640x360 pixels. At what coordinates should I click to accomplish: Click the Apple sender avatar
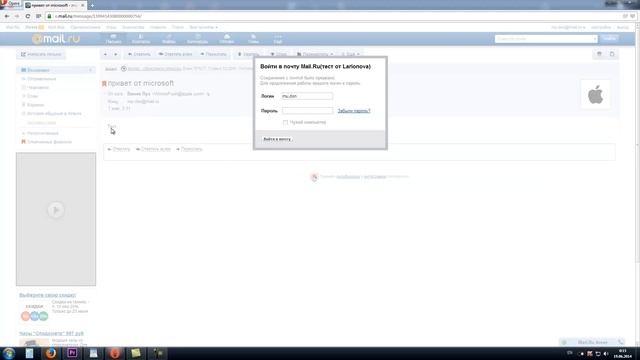(x=596, y=95)
